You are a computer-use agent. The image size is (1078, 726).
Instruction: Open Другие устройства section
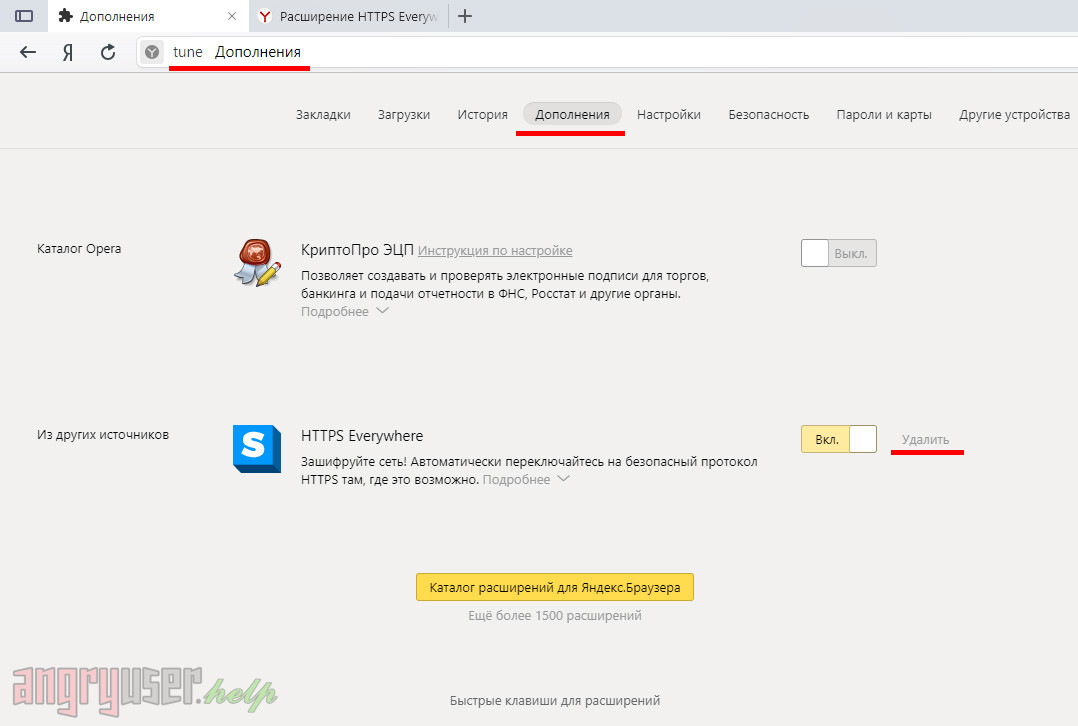[1014, 115]
